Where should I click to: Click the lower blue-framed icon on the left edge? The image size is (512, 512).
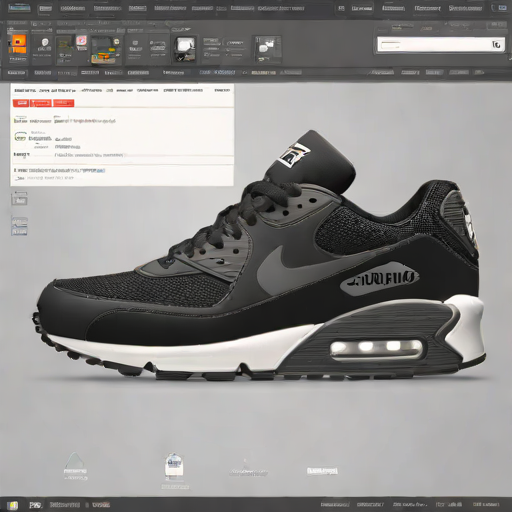pyautogui.click(x=19, y=226)
